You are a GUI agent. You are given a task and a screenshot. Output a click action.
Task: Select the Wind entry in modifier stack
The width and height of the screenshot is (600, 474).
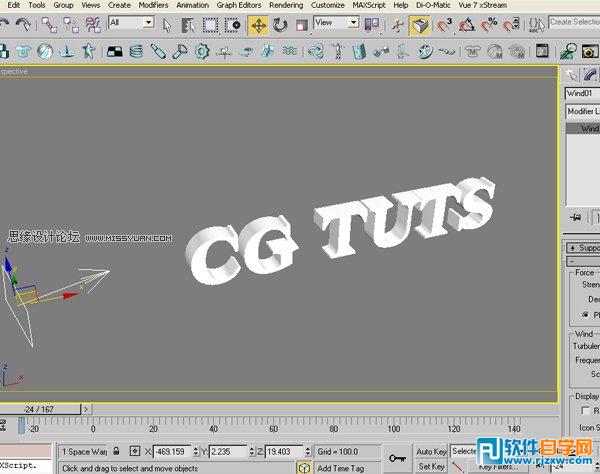point(583,129)
